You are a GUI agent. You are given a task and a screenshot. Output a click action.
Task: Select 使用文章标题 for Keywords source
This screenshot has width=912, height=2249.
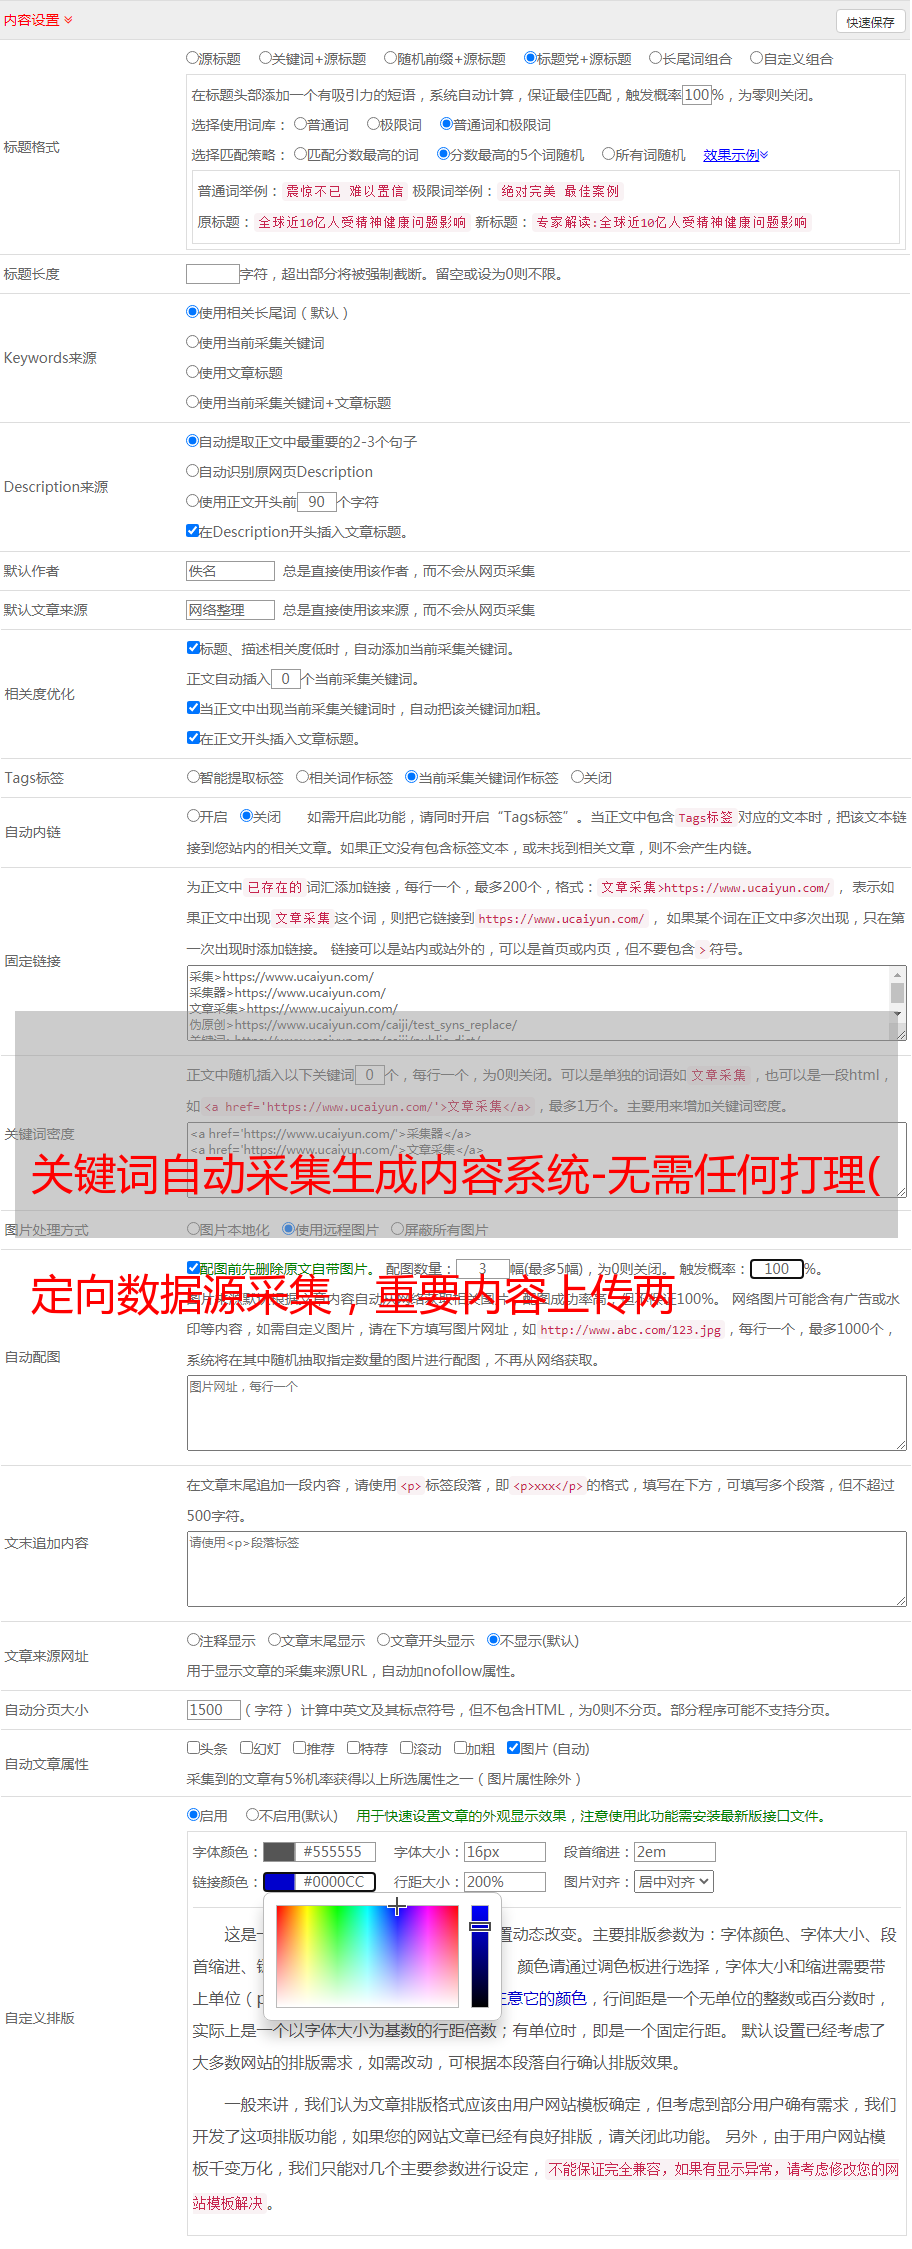(x=193, y=372)
